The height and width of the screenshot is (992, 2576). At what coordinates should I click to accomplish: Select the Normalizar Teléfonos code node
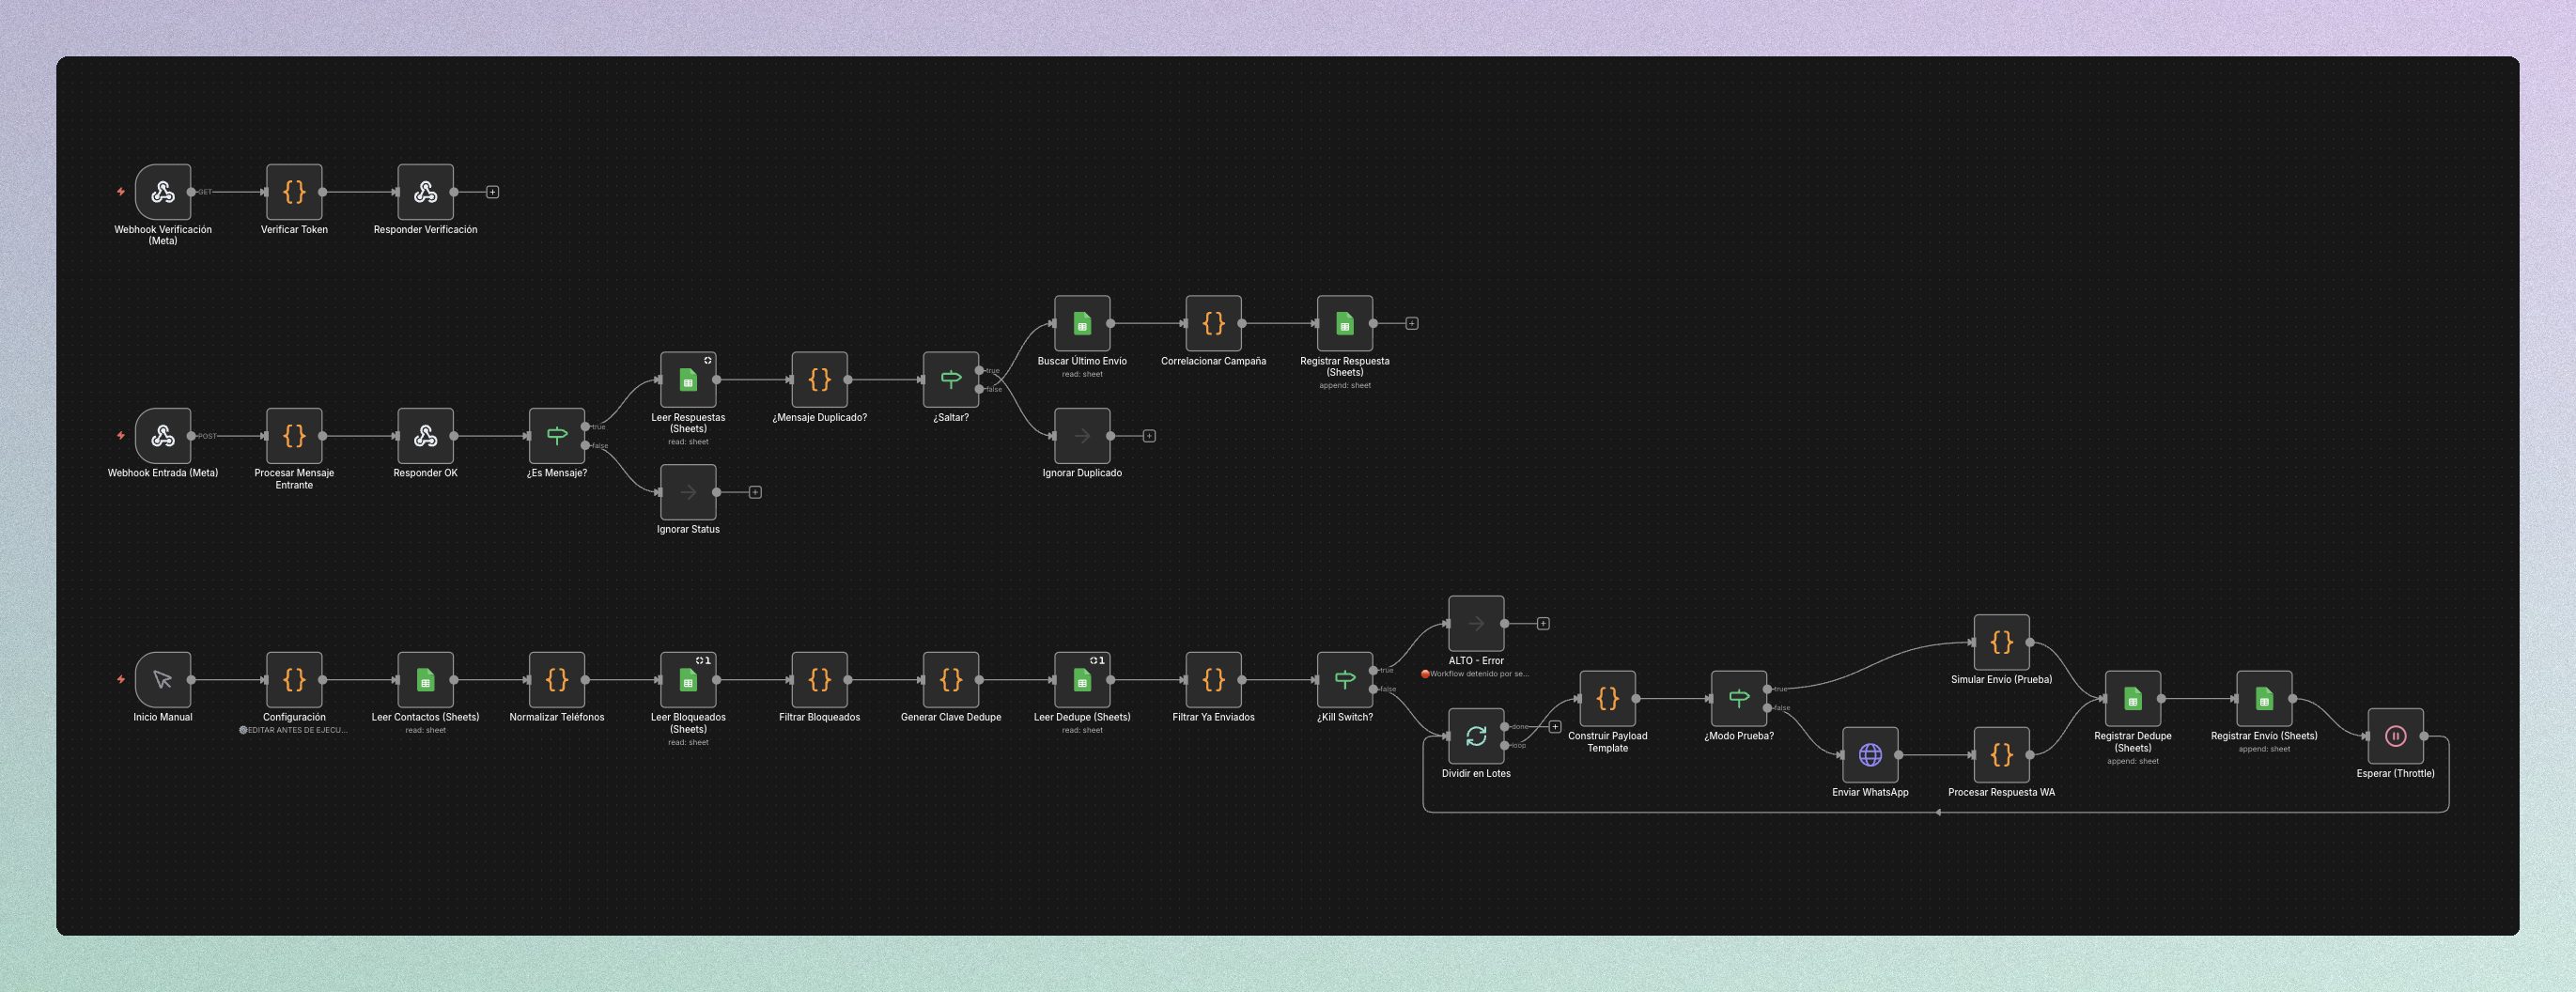tap(556, 681)
